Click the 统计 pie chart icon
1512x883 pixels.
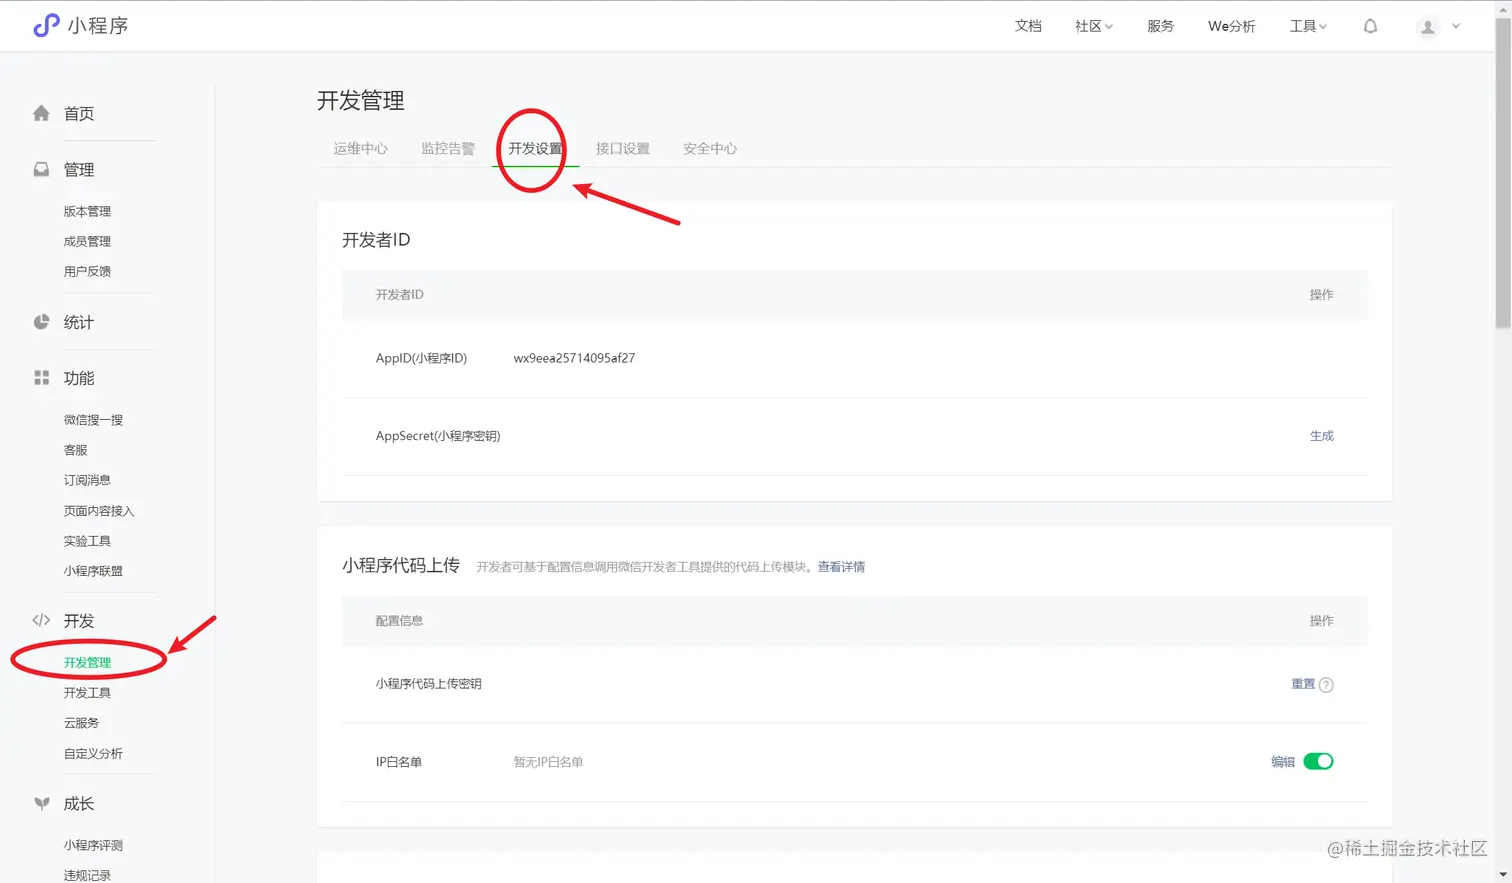(x=41, y=322)
